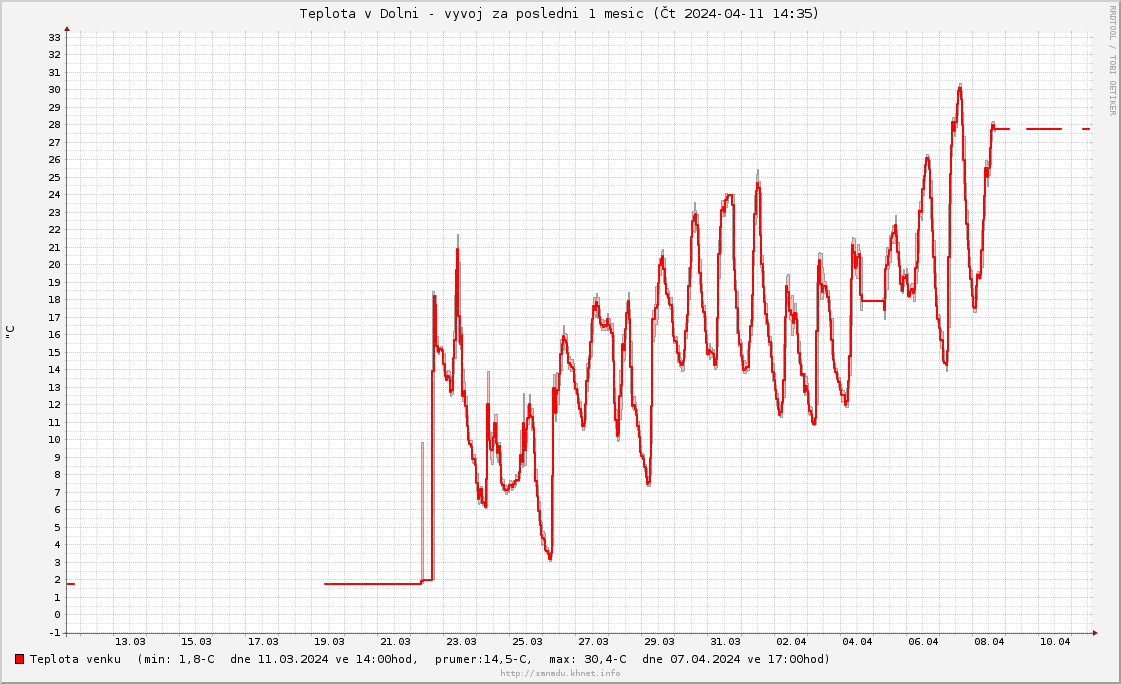Click the x-axis date label 17.03
The image size is (1121, 684).
(x=262, y=642)
